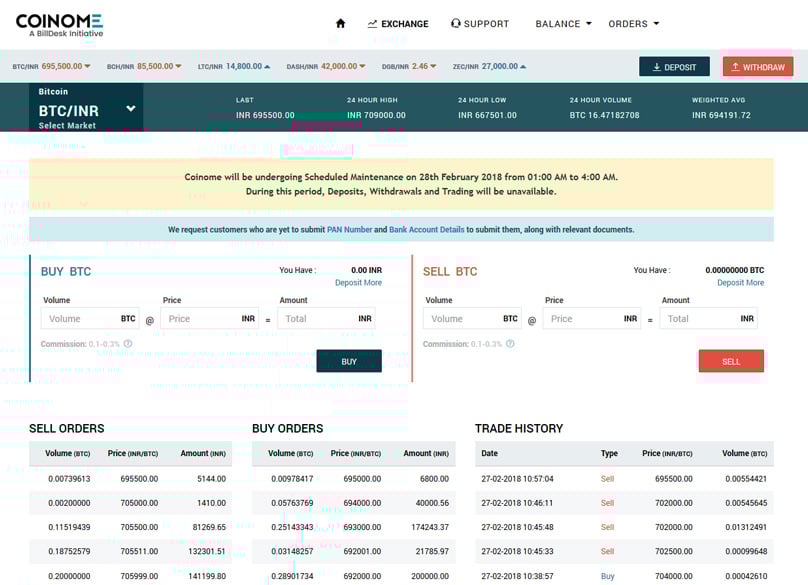Click the Trade History Type column header
The height and width of the screenshot is (585, 808).
click(x=609, y=453)
